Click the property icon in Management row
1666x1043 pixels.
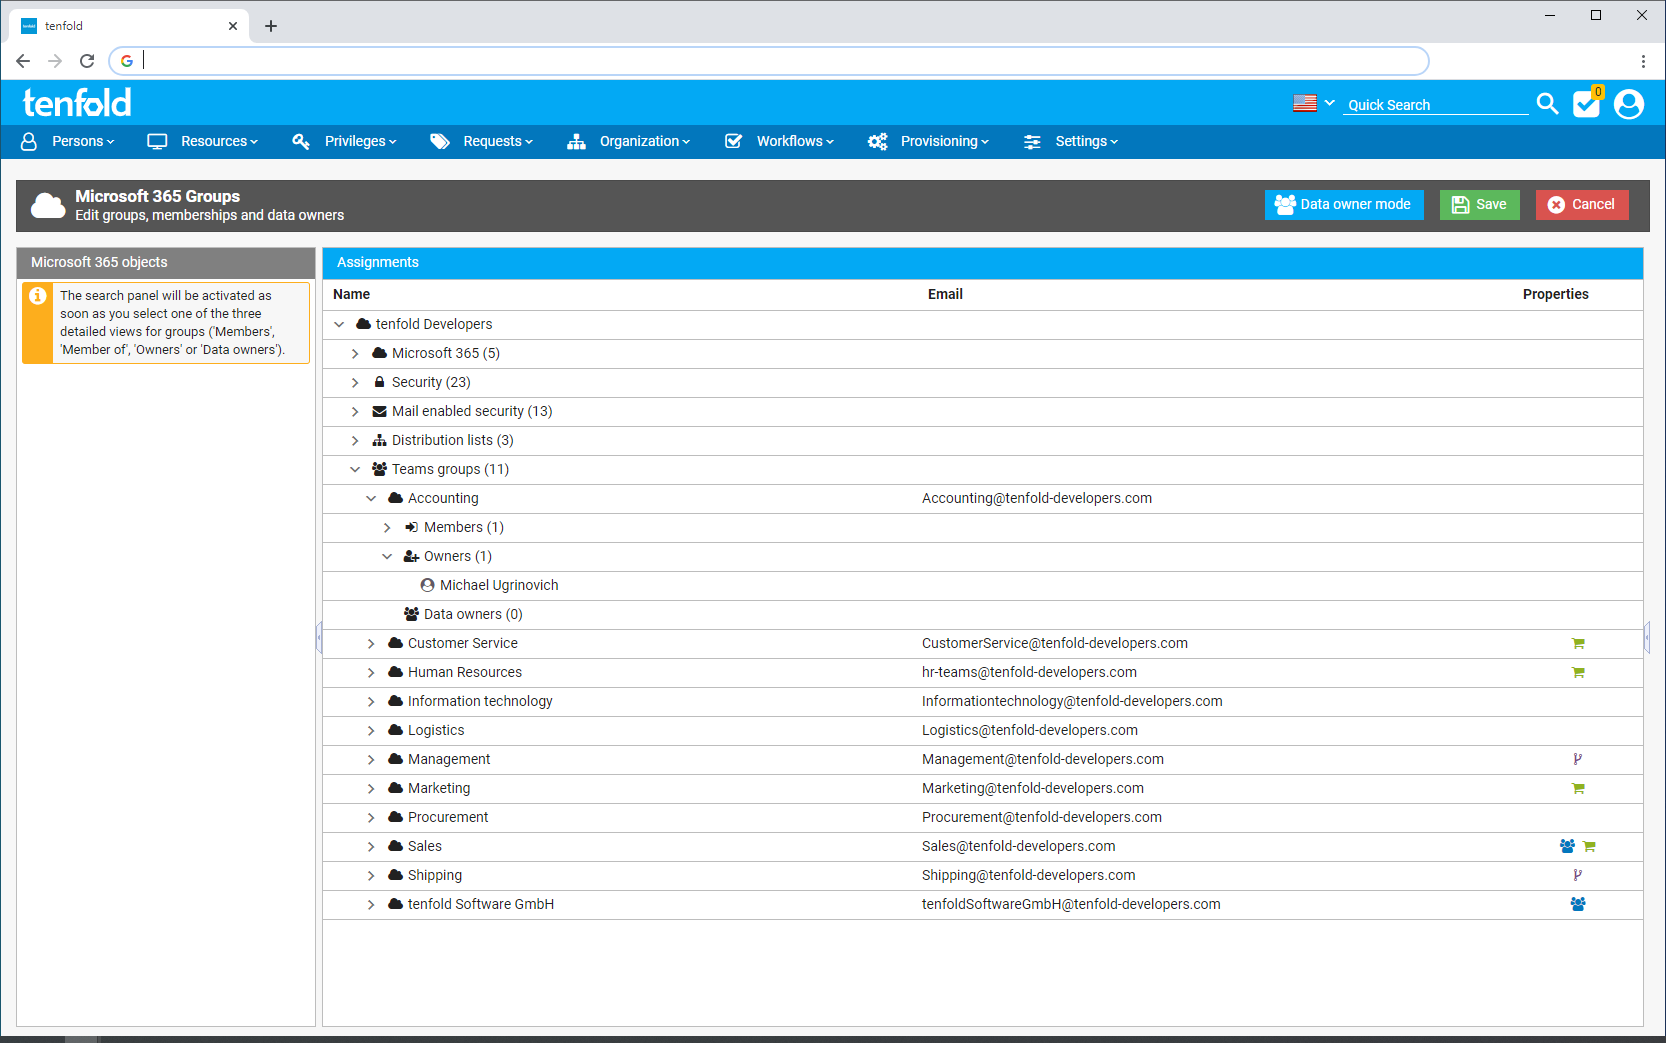click(x=1577, y=759)
